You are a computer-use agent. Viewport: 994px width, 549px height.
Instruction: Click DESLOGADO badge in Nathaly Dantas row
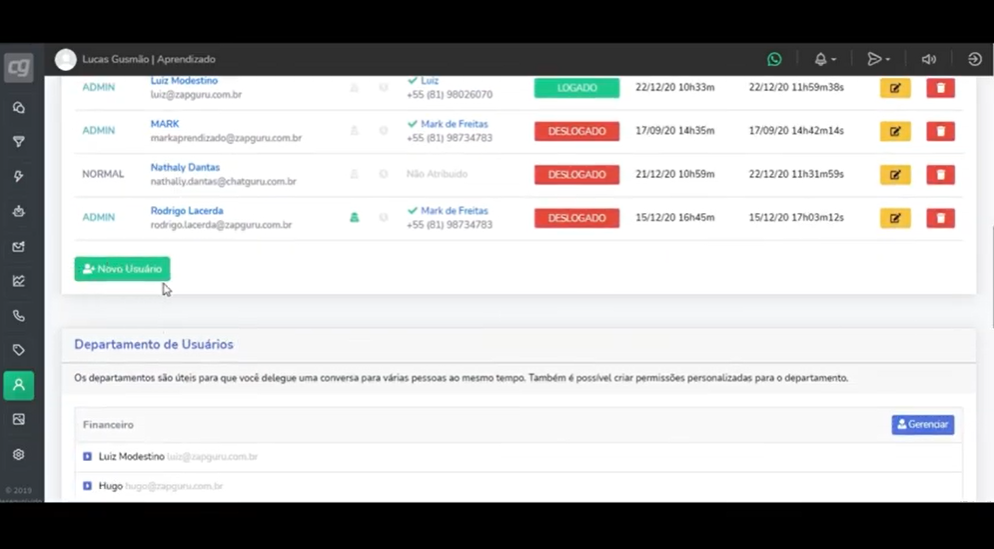(x=577, y=174)
